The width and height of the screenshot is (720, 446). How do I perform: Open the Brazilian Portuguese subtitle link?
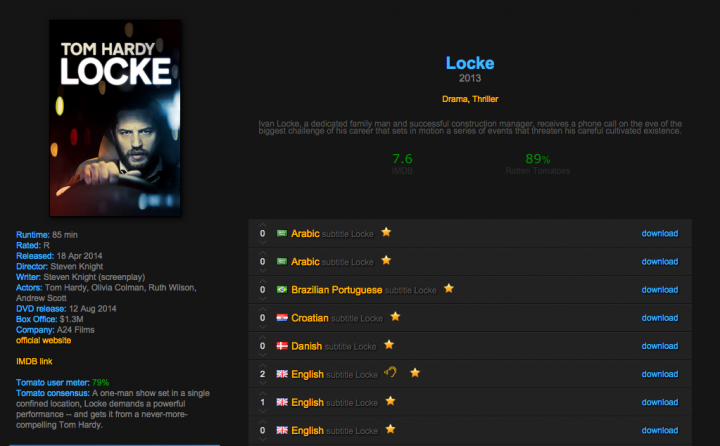click(x=364, y=290)
